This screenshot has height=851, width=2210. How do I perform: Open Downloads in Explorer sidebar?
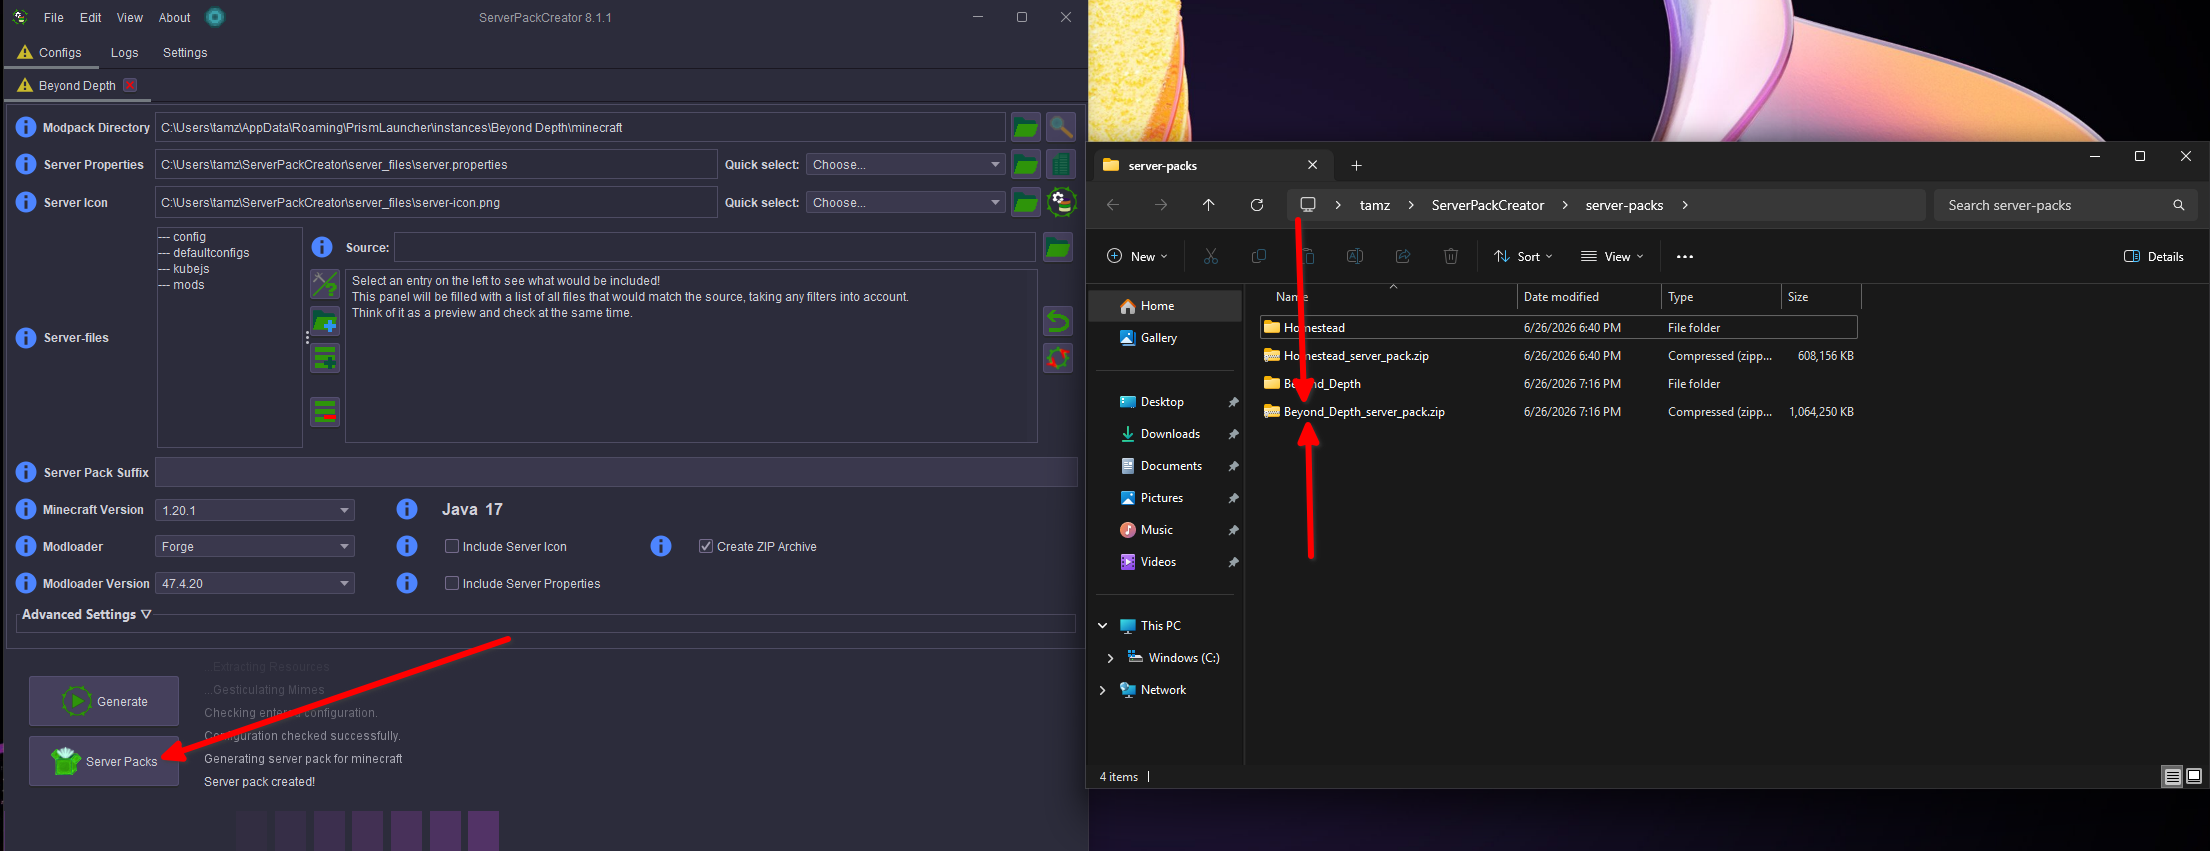click(1170, 434)
